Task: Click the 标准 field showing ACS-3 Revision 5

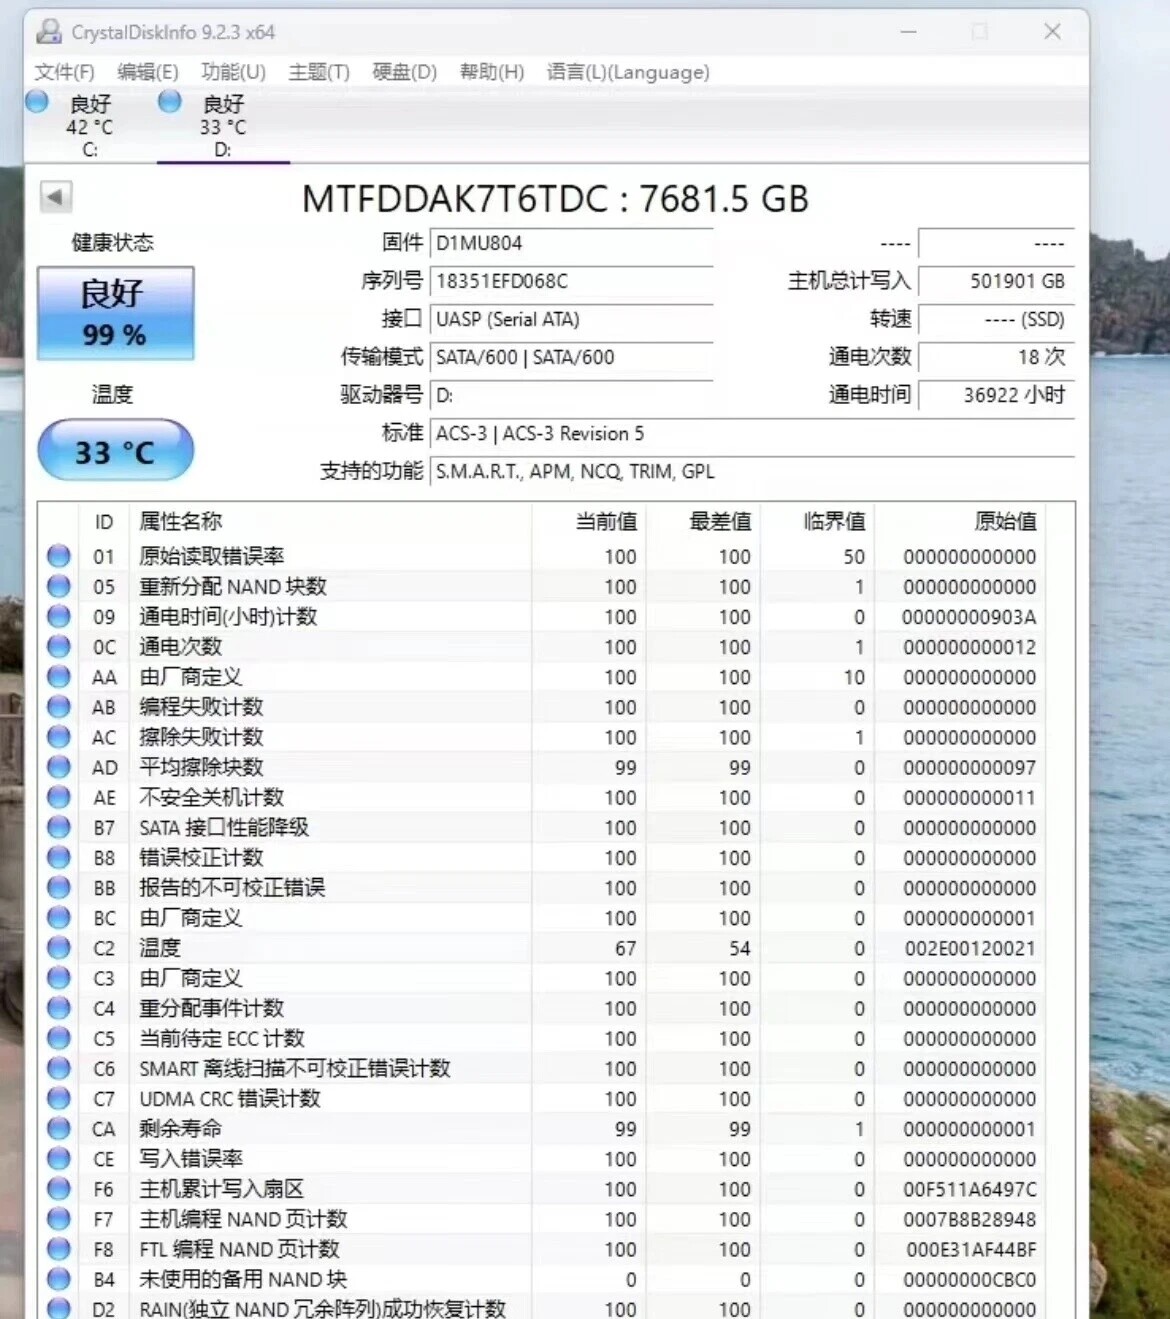Action: [x=752, y=433]
